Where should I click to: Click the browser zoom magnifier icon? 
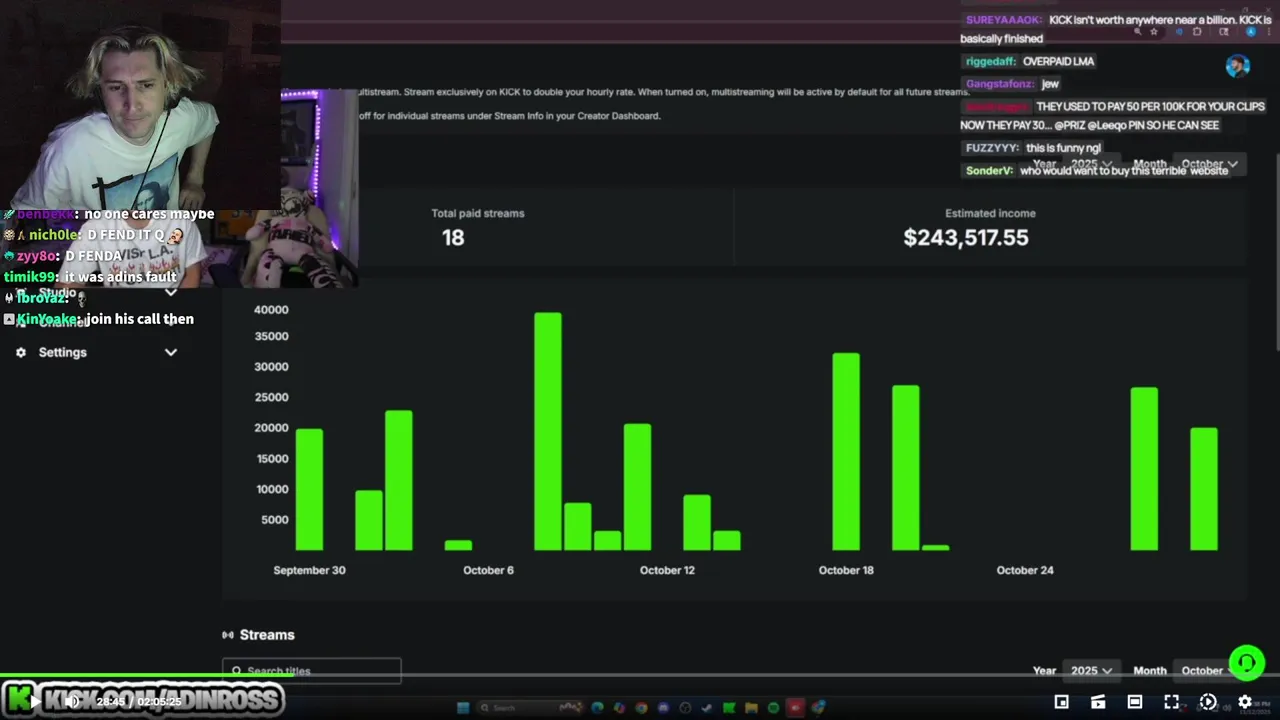click(1137, 32)
